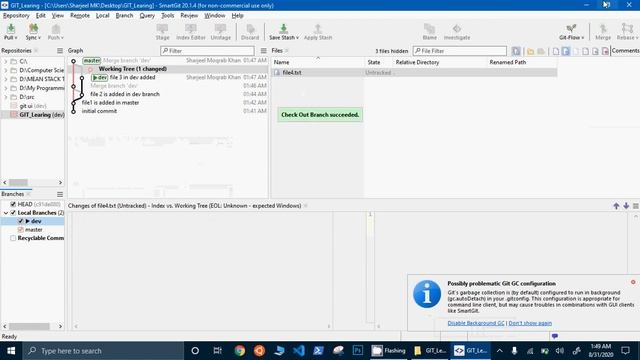Image resolution: width=640 pixels, height=360 pixels.
Task: Click the Stage toolbar icon
Action: tap(162, 31)
